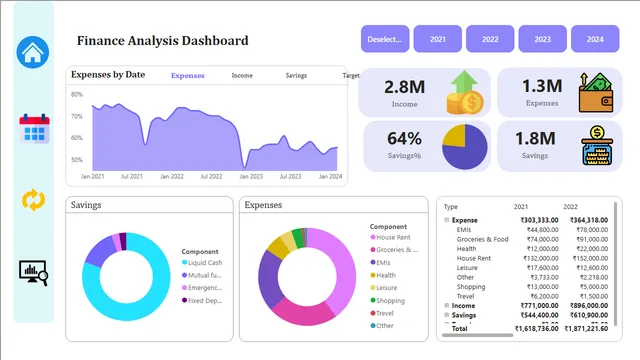Filter dashboard by year 2021
The width and height of the screenshot is (640, 360).
point(438,39)
